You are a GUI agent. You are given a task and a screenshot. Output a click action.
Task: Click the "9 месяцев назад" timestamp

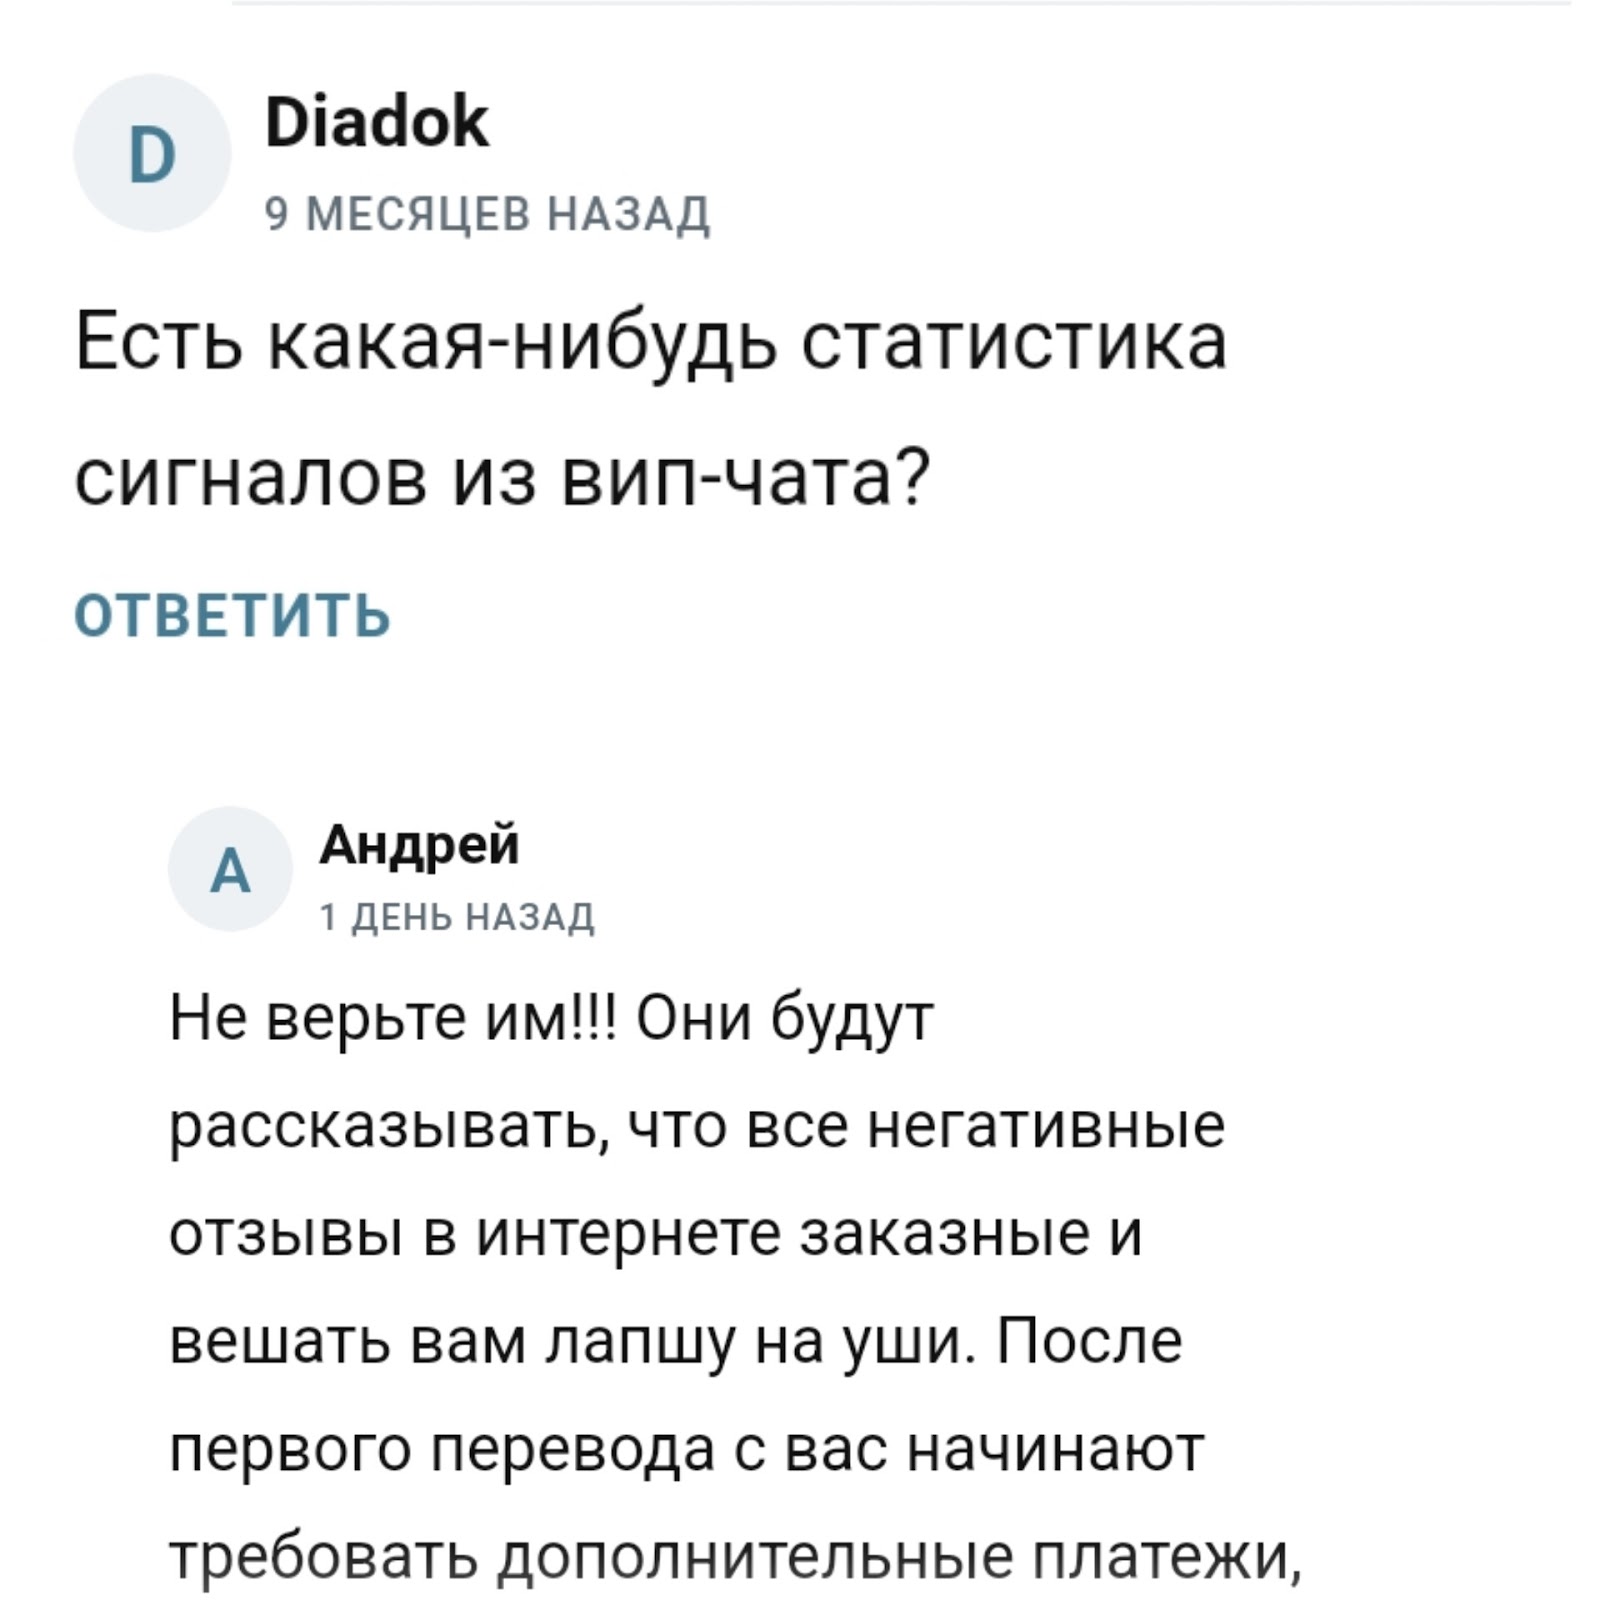tap(487, 213)
